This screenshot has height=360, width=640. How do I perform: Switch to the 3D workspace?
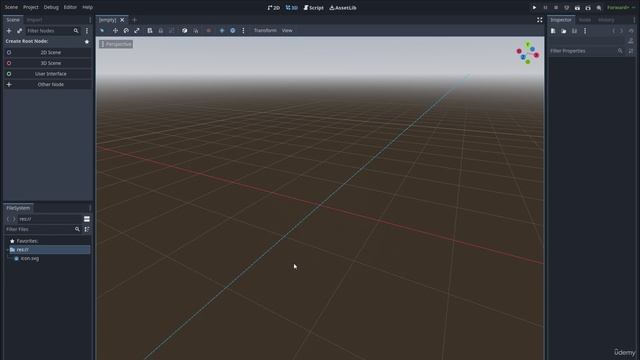pos(291,7)
